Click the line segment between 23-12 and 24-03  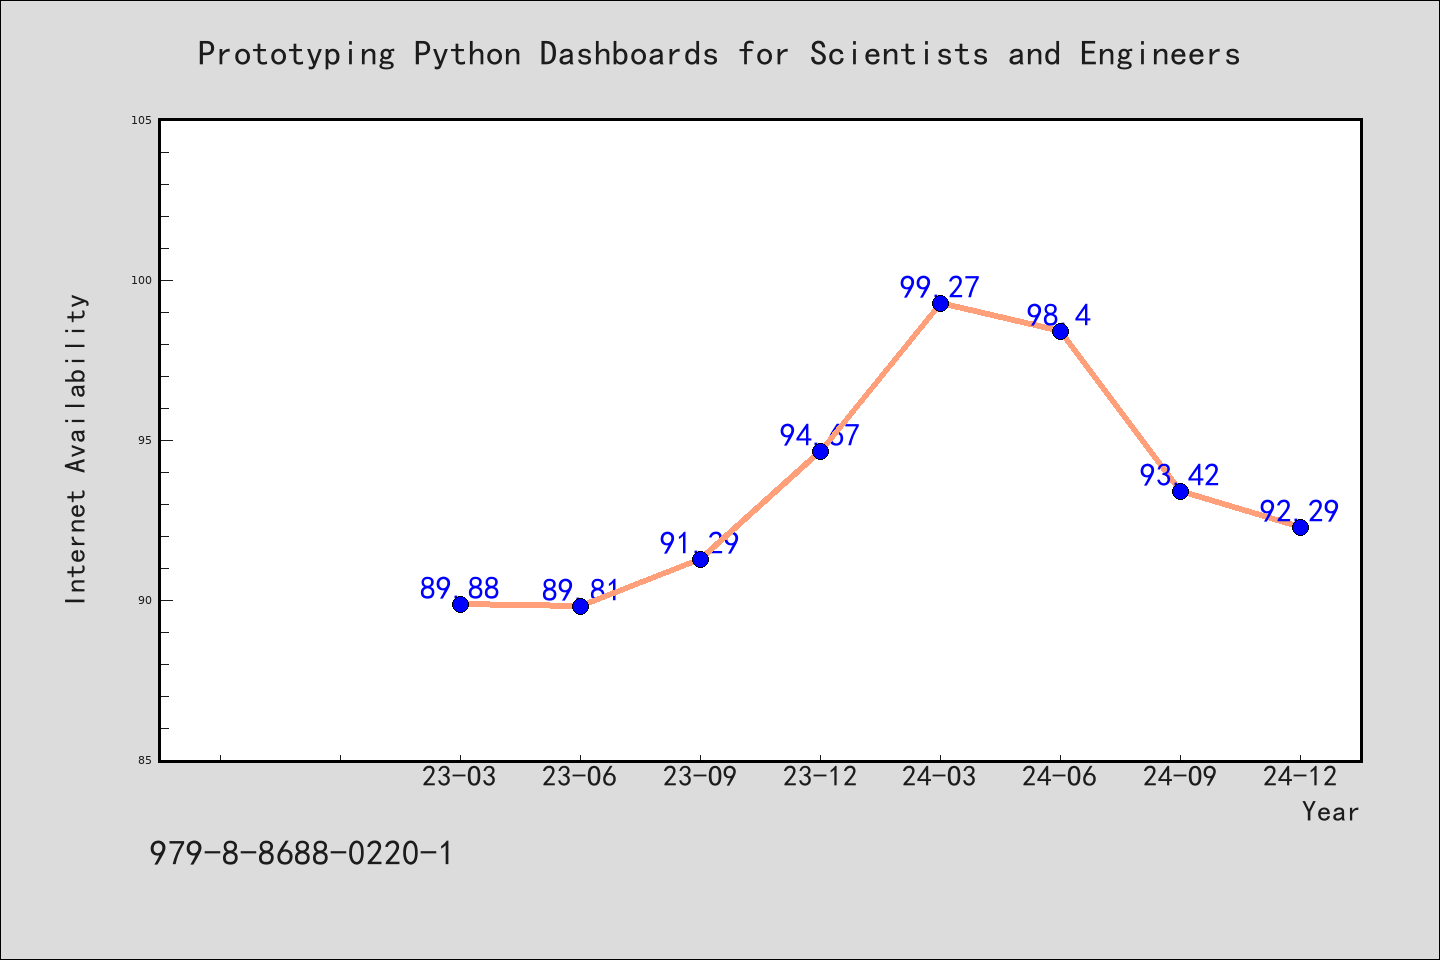click(x=880, y=377)
